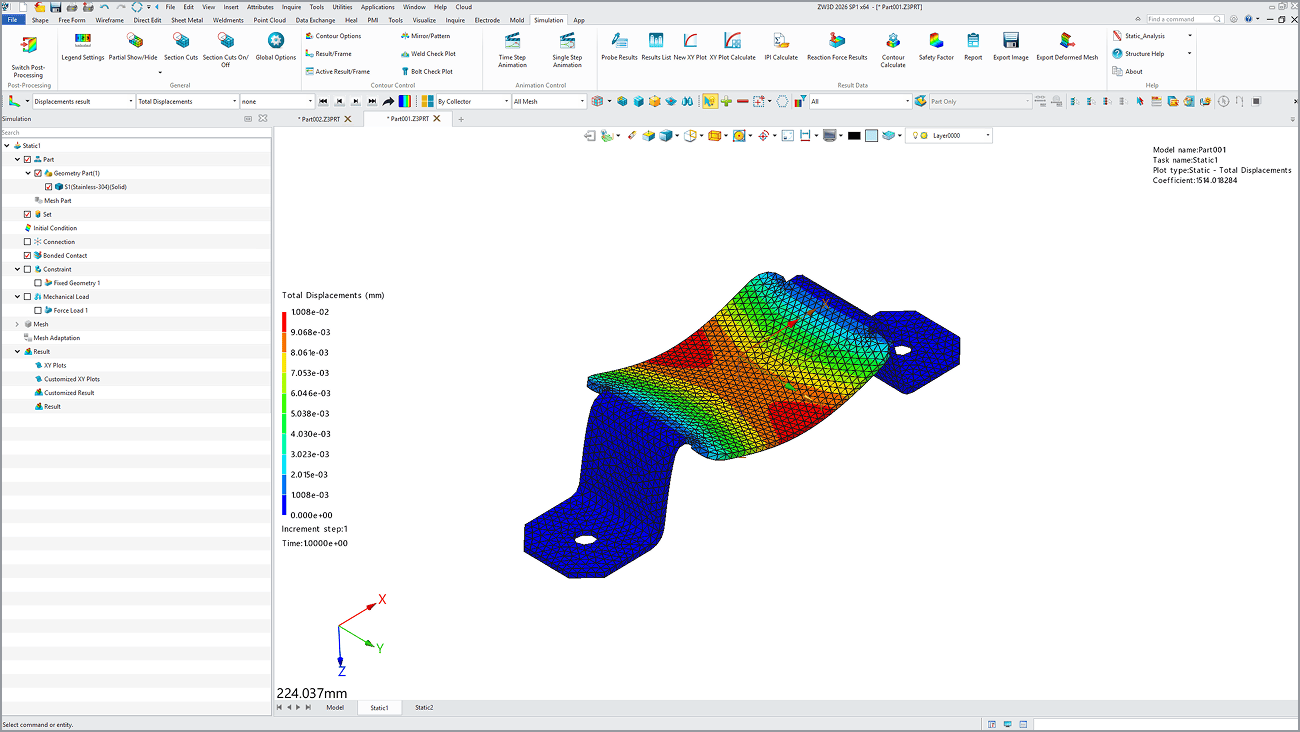This screenshot has height=732, width=1300.
Task: Uncheck the Bonded Contact checkbox
Action: 28,256
